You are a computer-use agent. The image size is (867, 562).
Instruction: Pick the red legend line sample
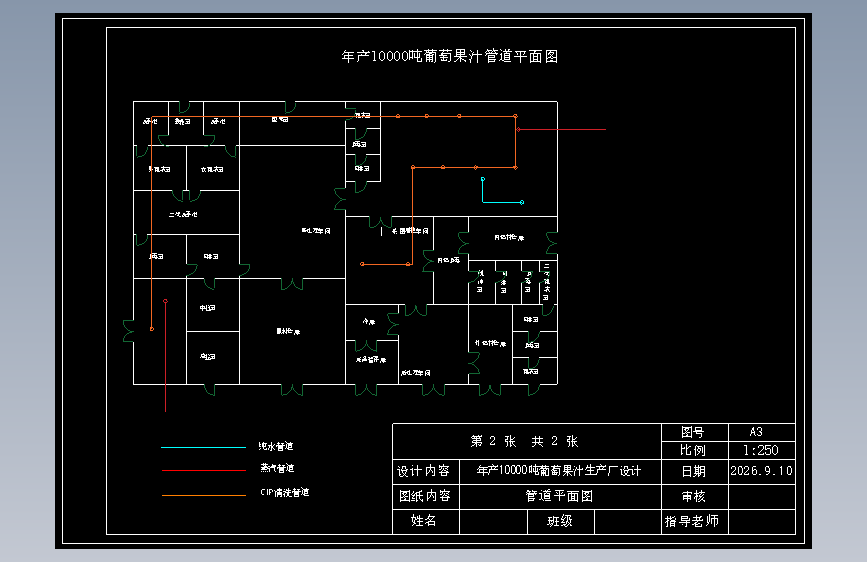pos(203,470)
